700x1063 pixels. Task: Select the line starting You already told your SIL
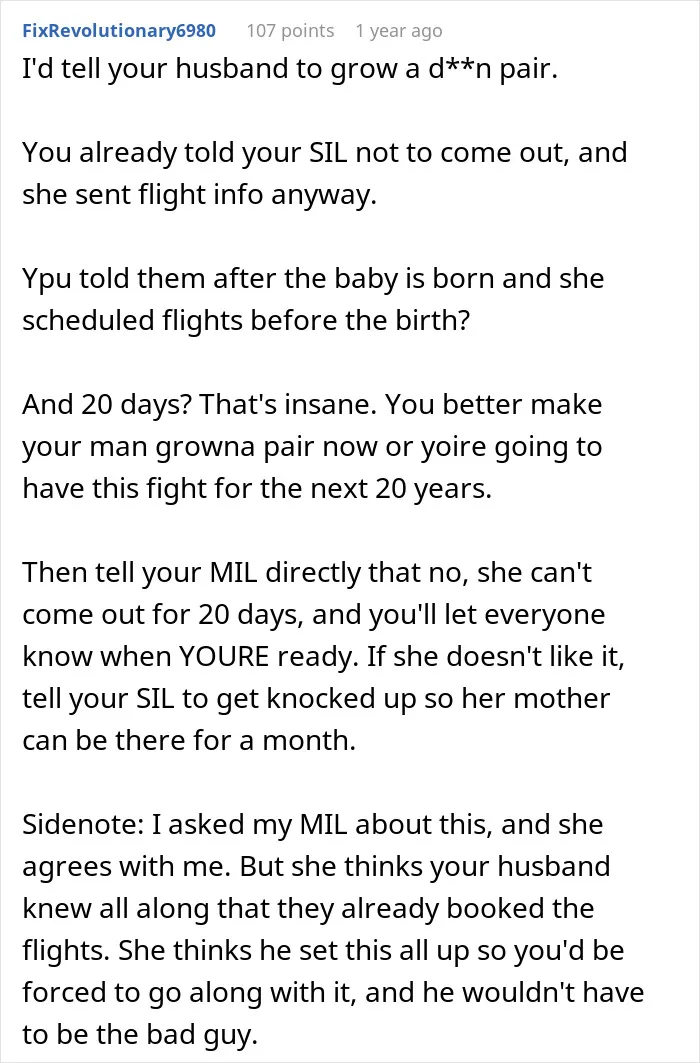click(325, 153)
